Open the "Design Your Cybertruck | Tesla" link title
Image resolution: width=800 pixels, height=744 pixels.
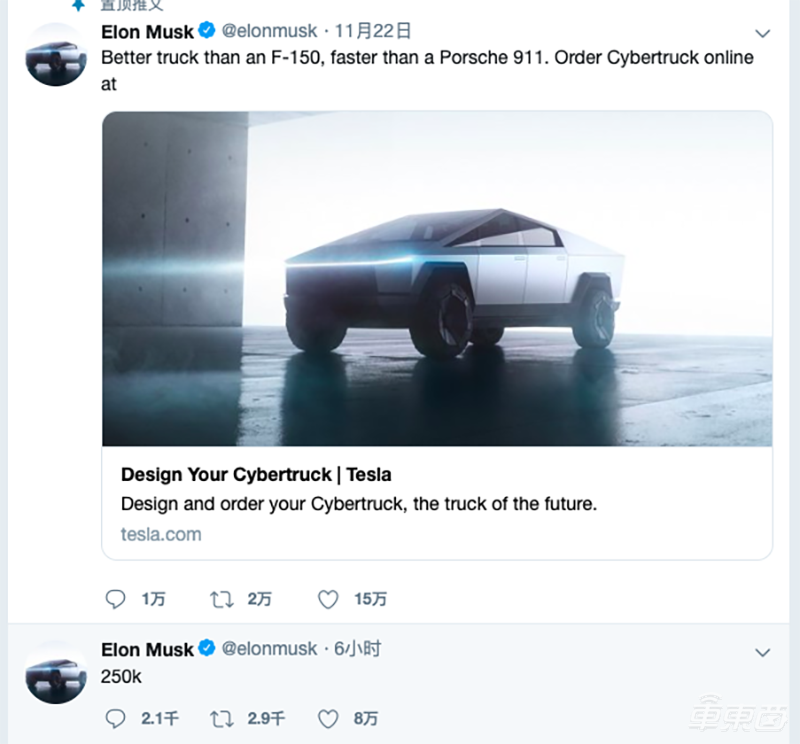coord(256,474)
